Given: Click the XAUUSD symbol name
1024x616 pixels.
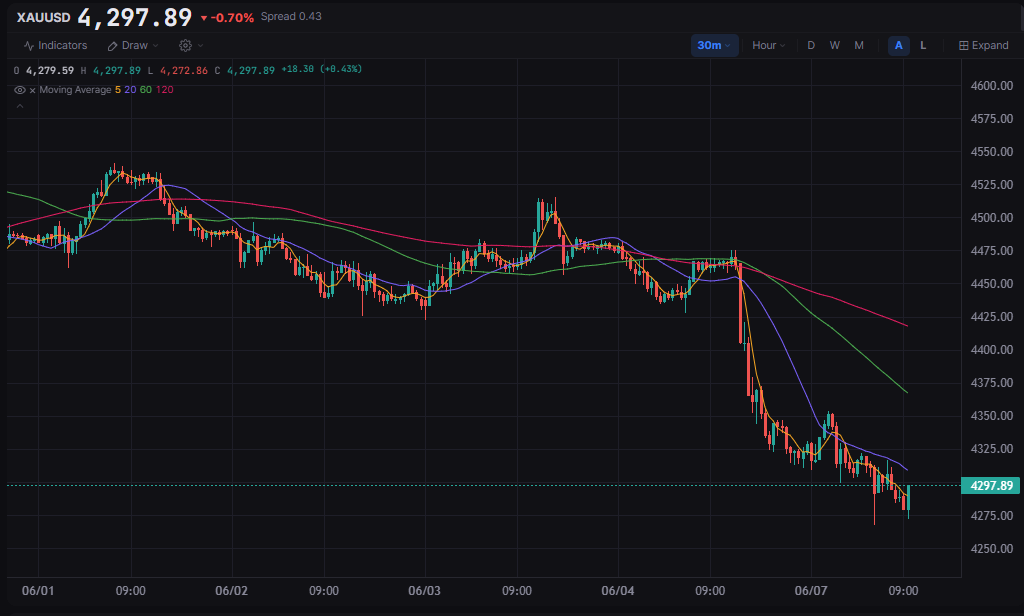Looking at the screenshot, I should (43, 18).
